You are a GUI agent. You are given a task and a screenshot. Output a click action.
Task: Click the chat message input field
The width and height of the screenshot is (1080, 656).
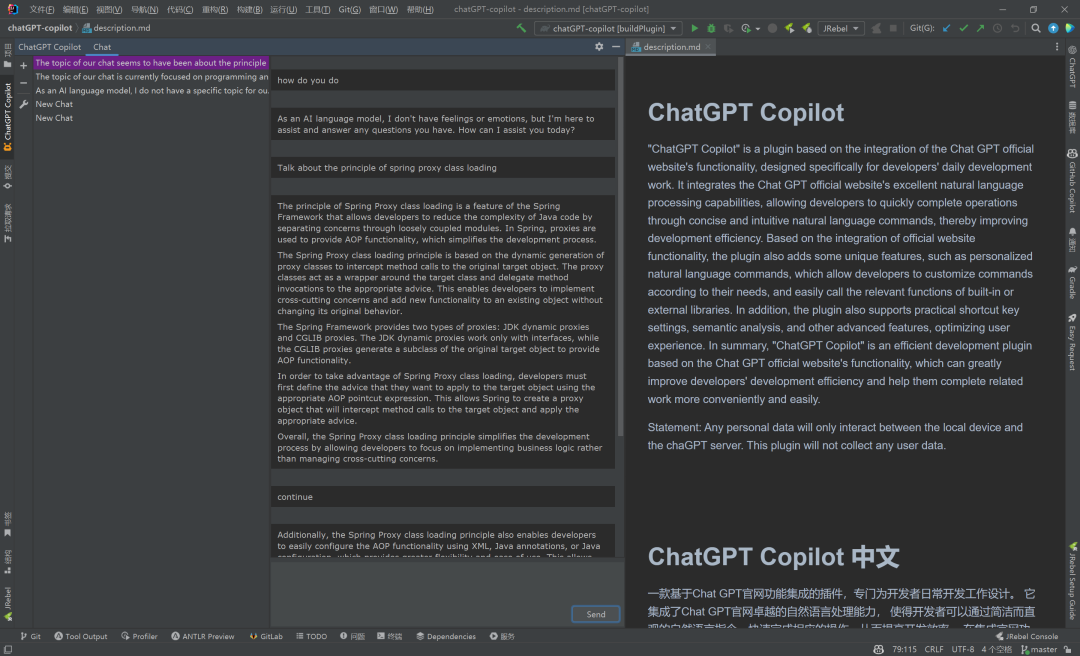click(447, 582)
